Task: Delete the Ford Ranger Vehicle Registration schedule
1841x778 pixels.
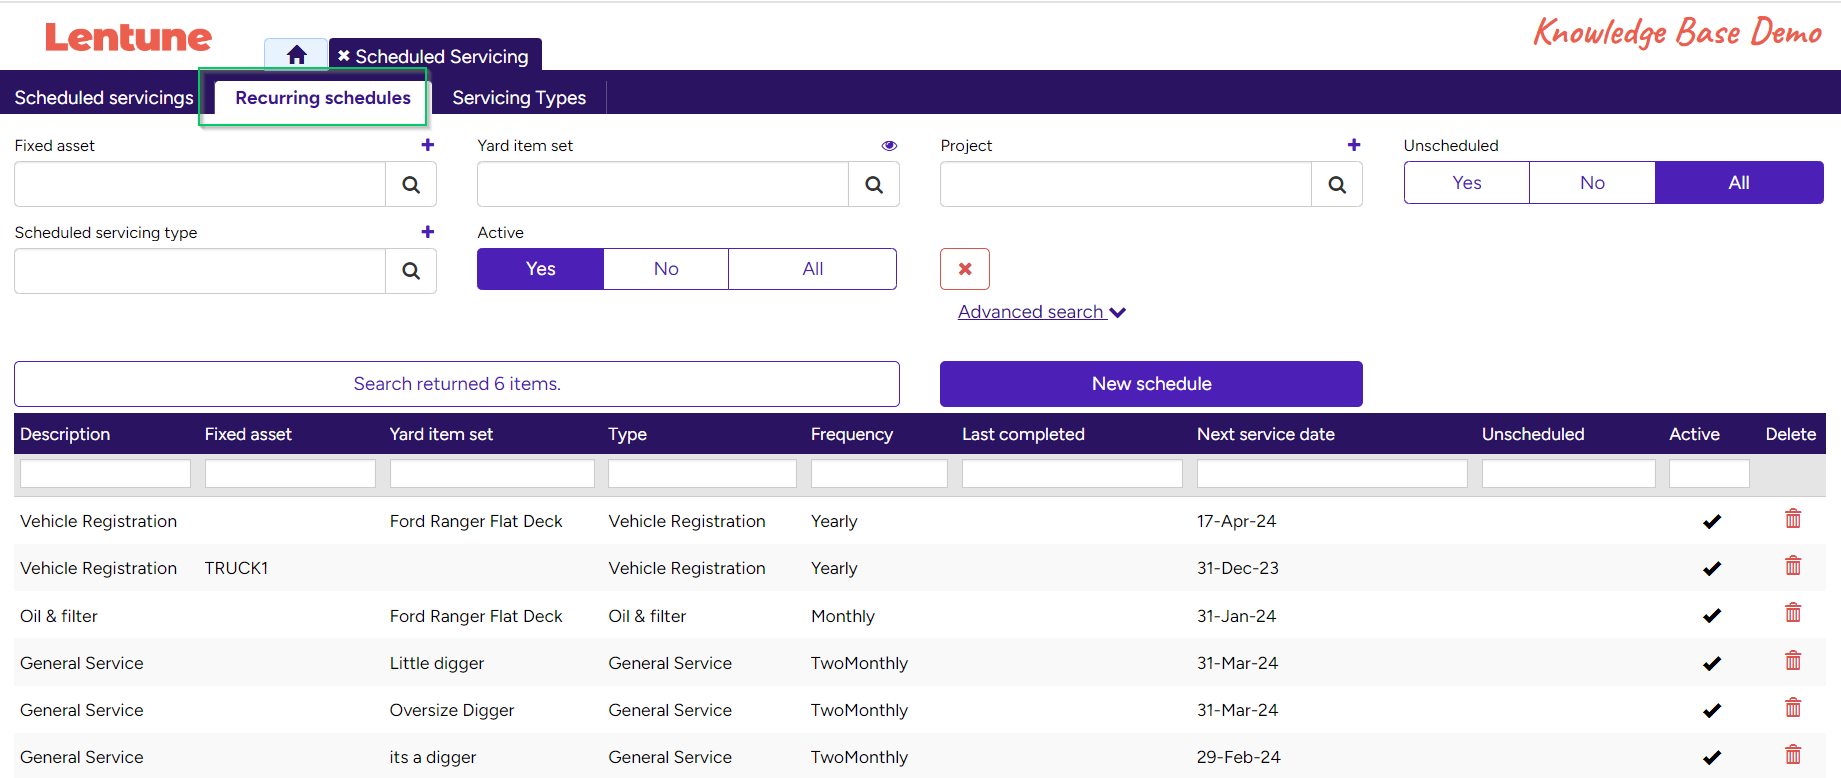Action: point(1793,518)
